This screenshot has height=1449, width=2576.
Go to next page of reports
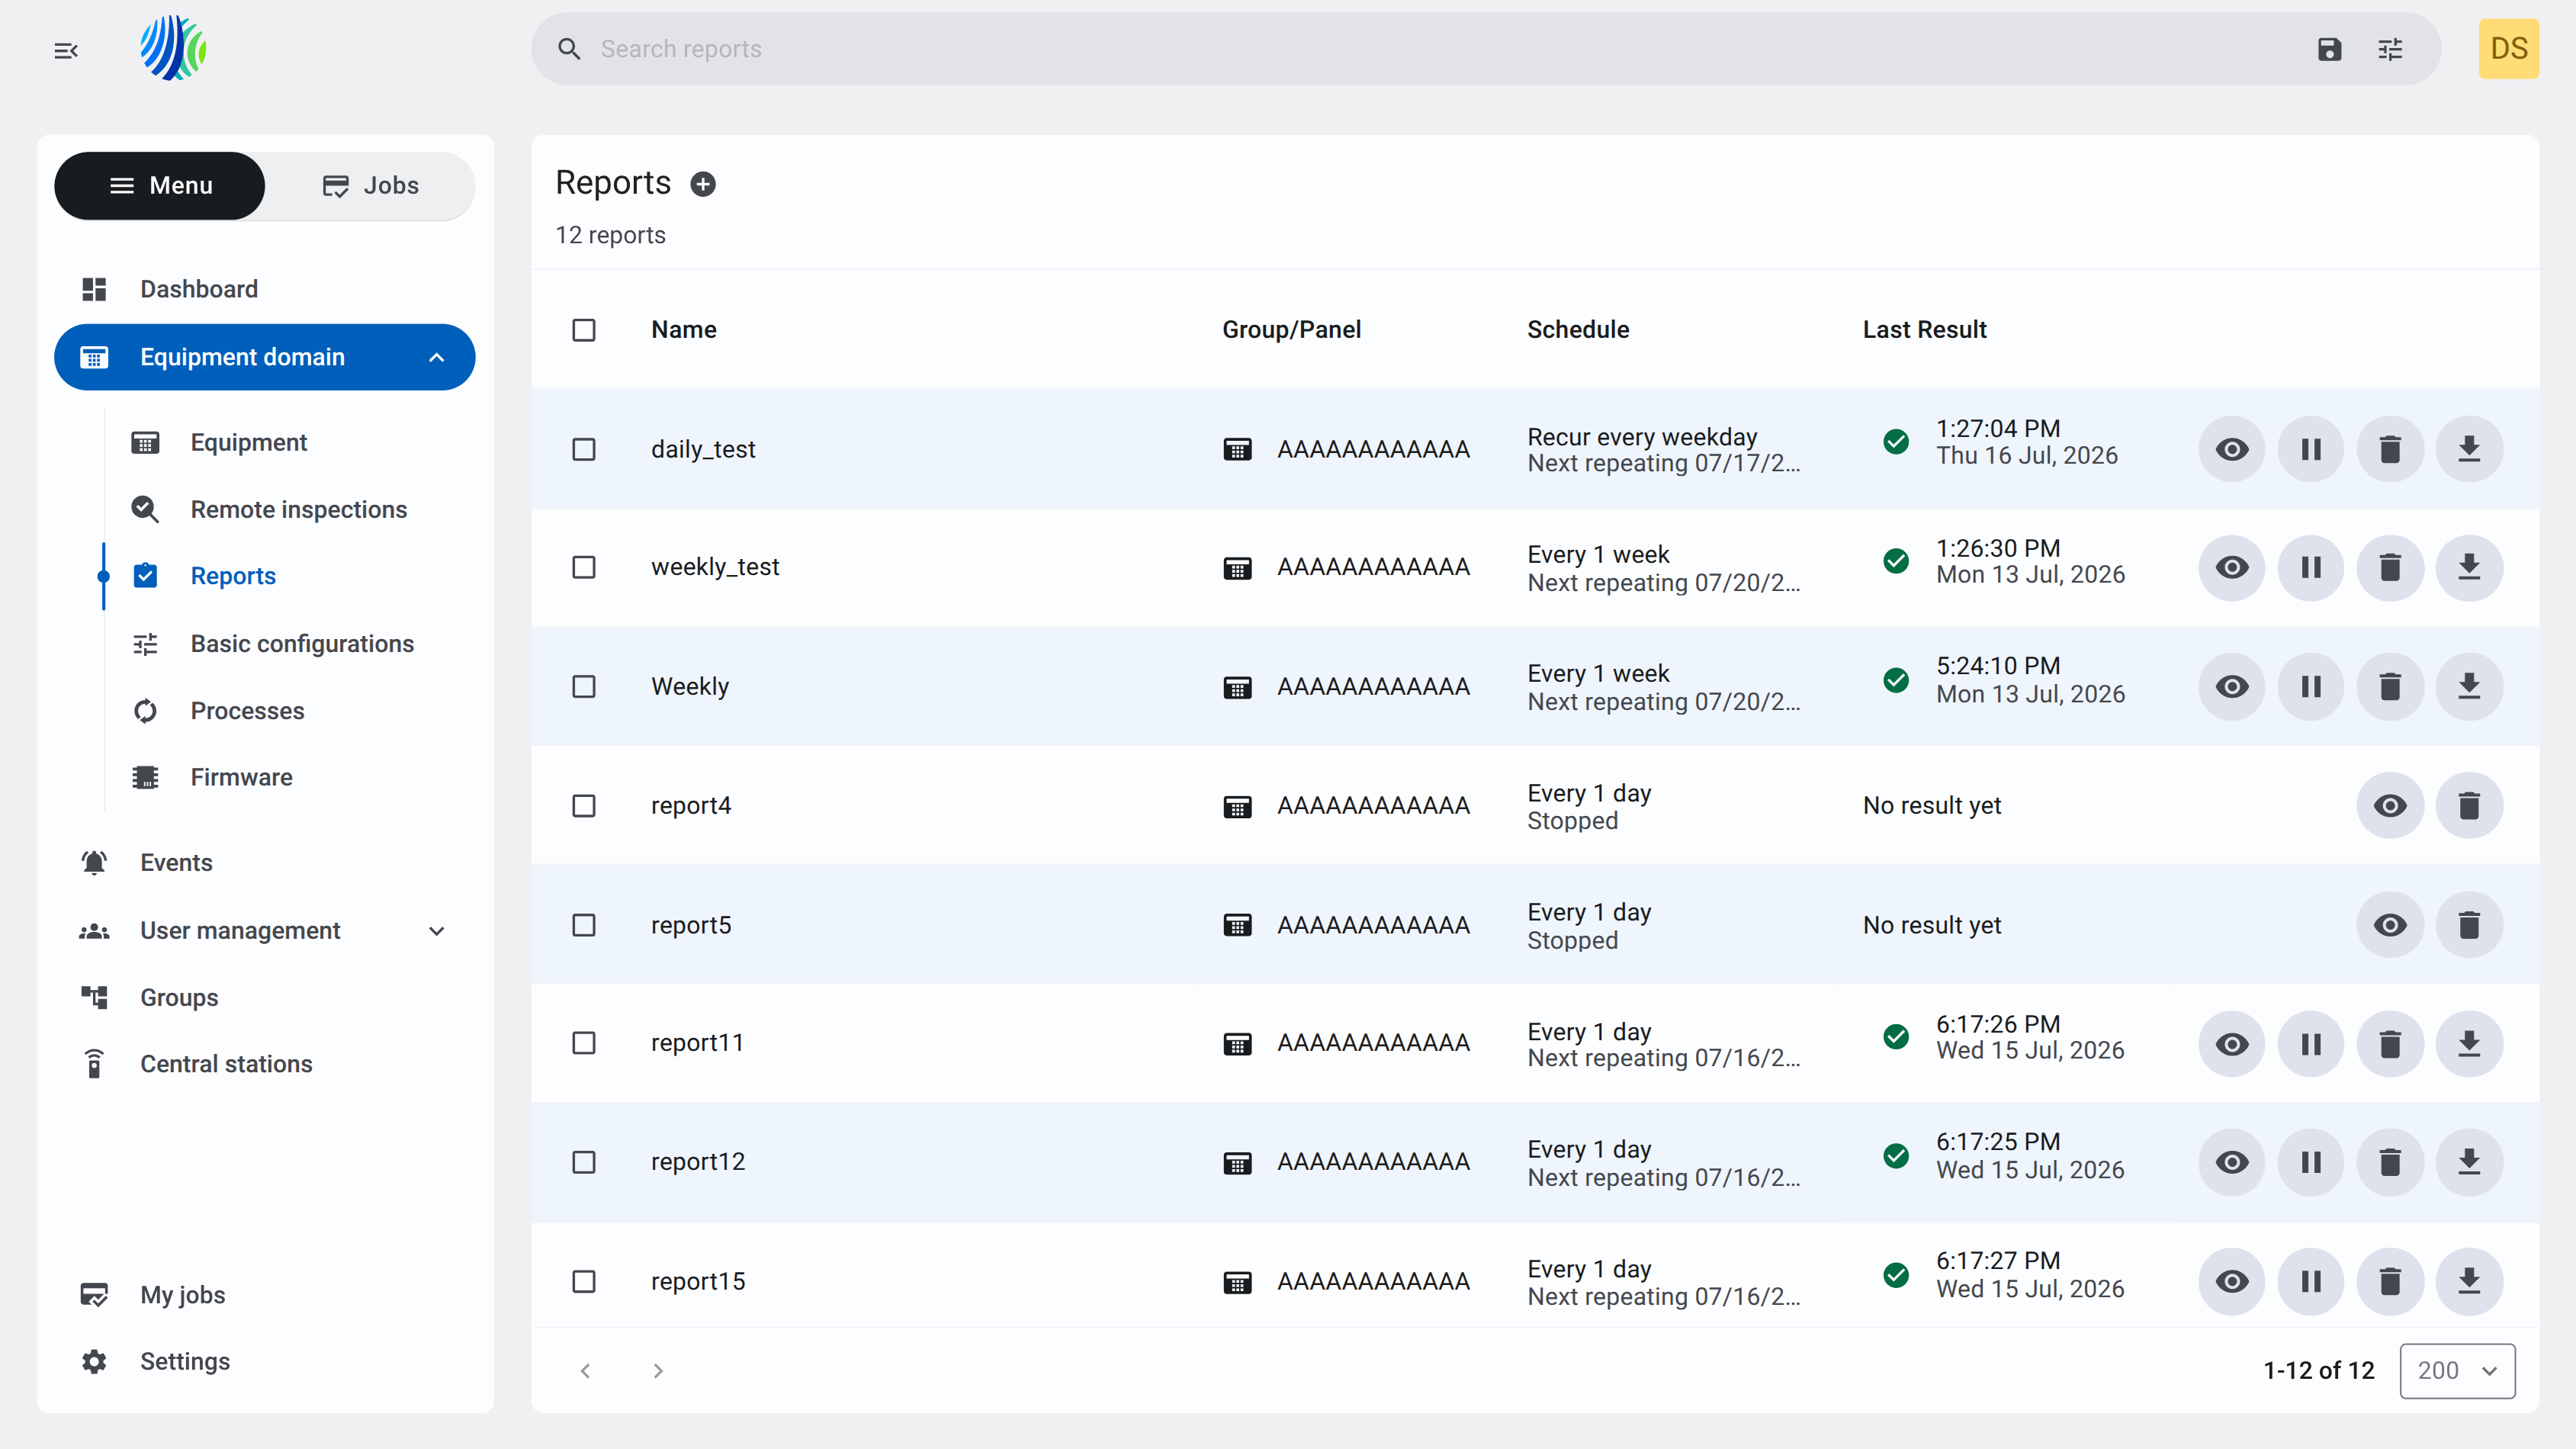pos(658,1370)
